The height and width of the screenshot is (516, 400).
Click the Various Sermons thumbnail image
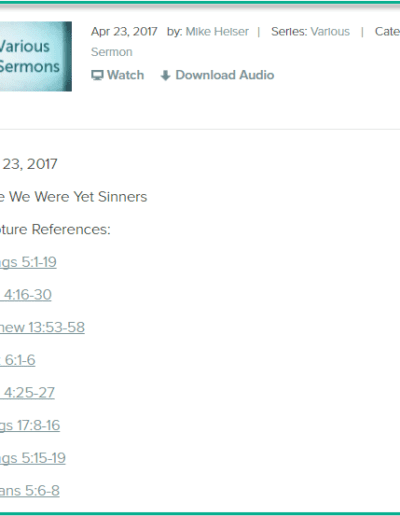click(x=36, y=56)
